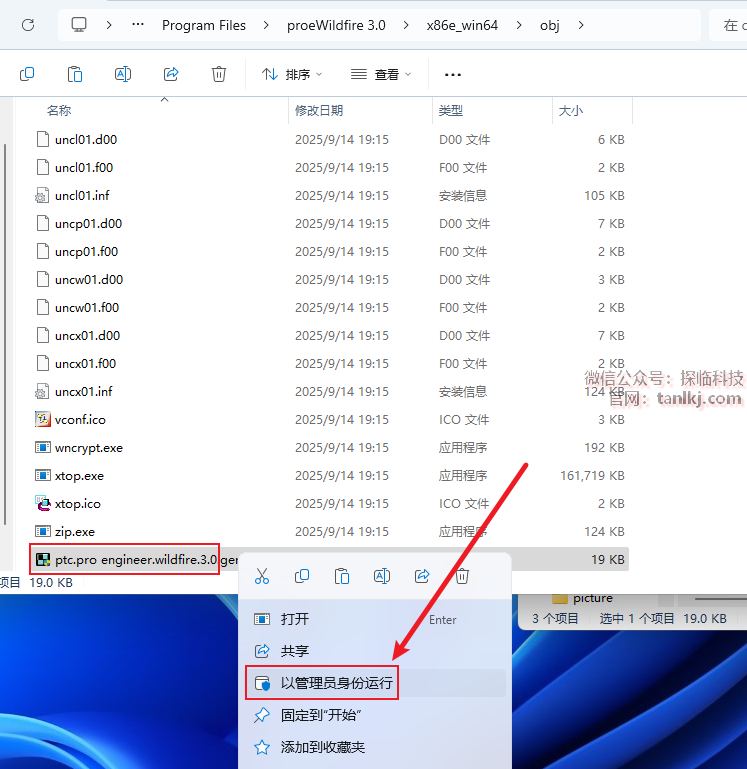Expand the three-dot more options menu
Image resolution: width=747 pixels, height=769 pixels.
click(x=453, y=74)
